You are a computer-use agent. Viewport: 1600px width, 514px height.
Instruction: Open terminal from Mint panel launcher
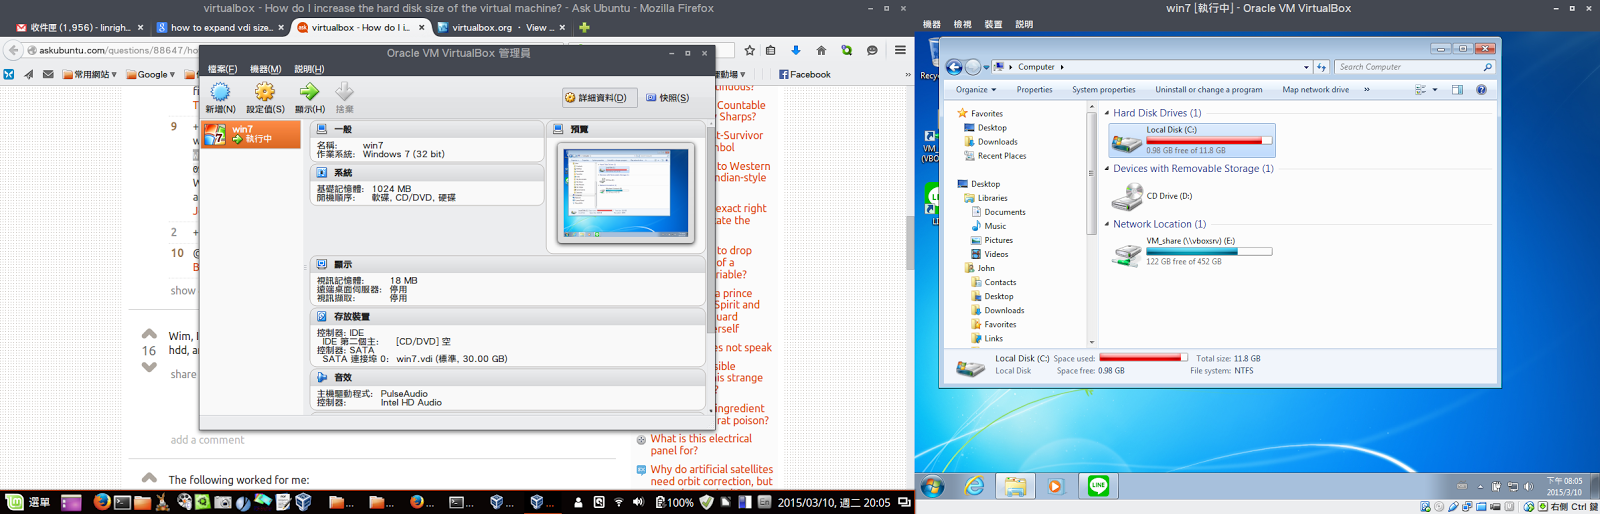[122, 502]
